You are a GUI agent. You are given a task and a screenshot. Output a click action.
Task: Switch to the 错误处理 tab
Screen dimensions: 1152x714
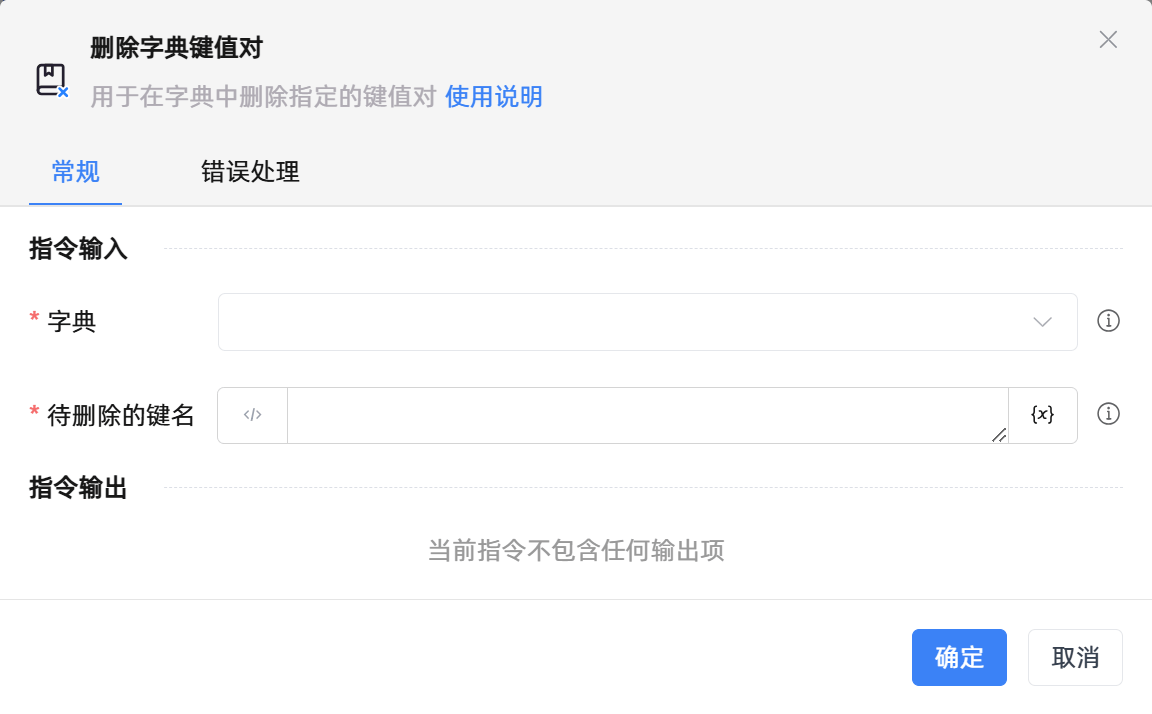[x=250, y=172]
